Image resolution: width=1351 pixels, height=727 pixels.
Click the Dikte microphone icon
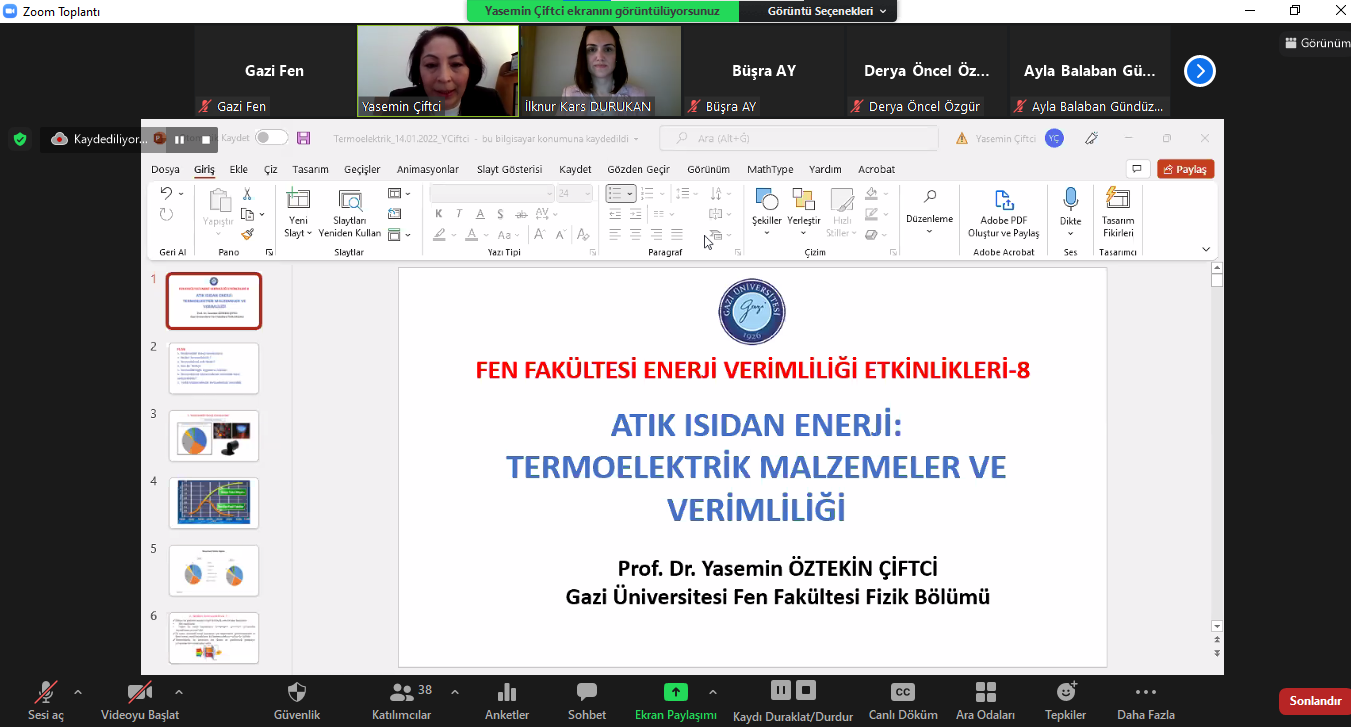pos(1070,199)
